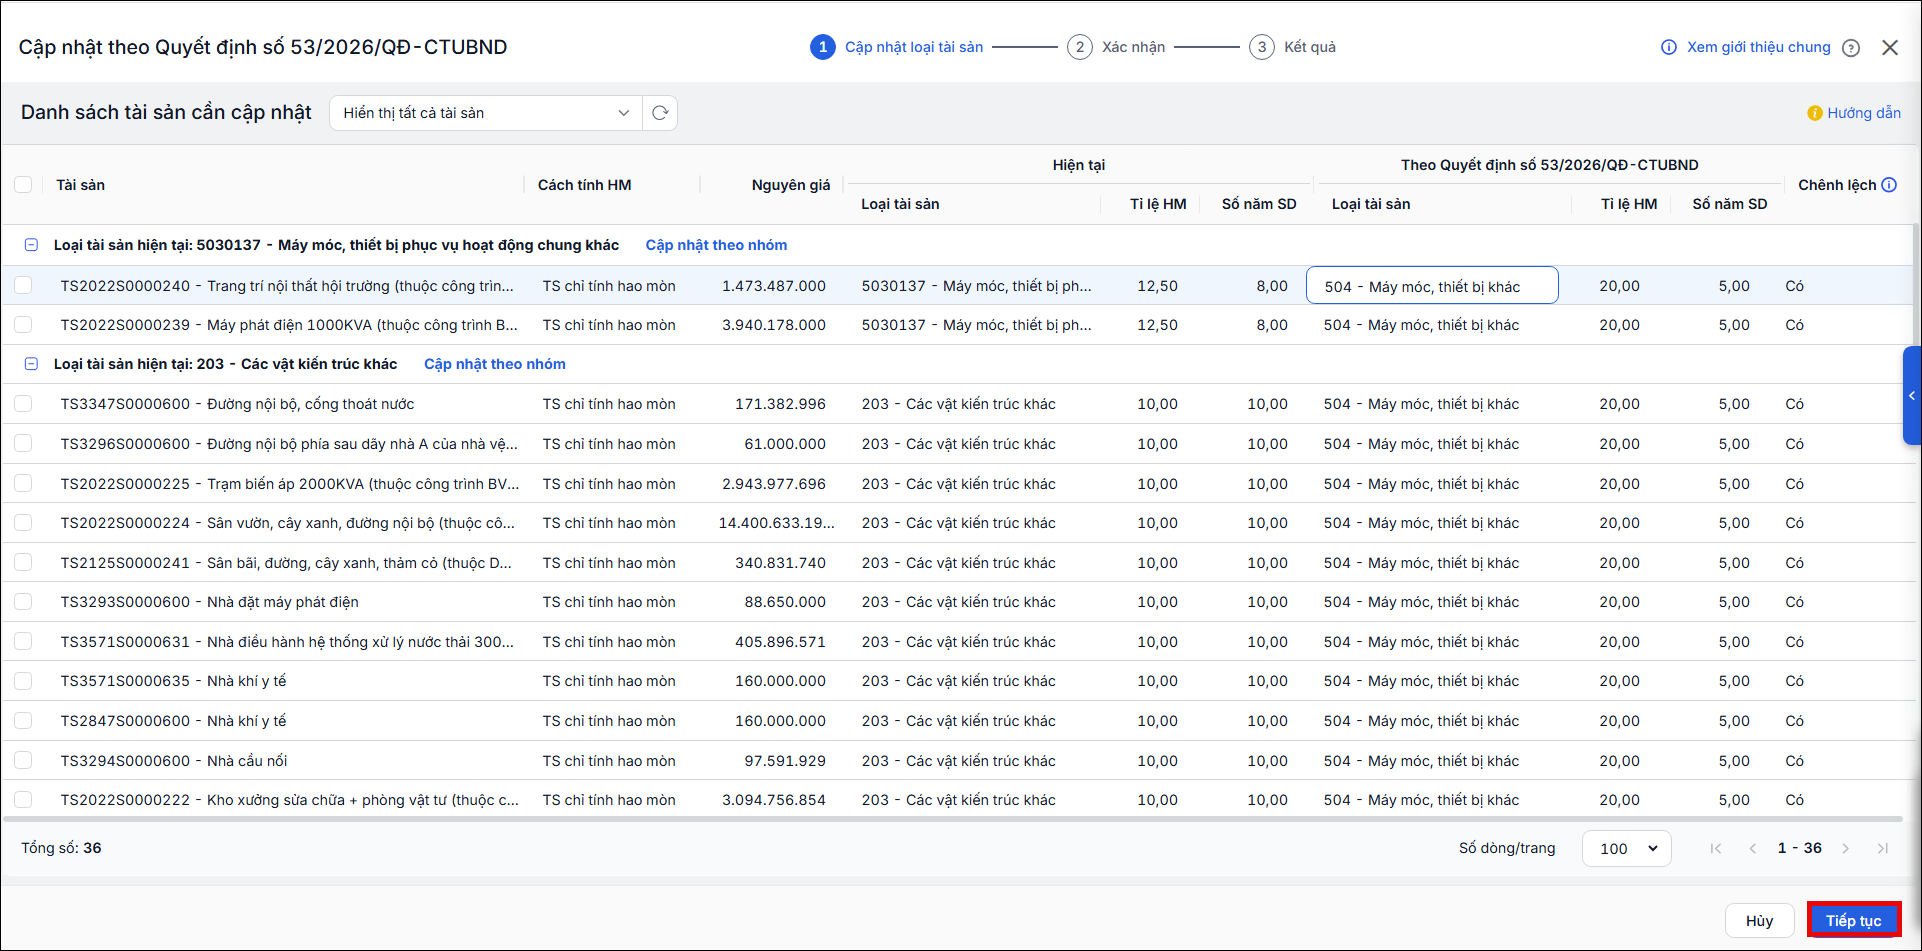Click the Cách tính HM column header
This screenshot has width=1922, height=951.
(x=584, y=185)
